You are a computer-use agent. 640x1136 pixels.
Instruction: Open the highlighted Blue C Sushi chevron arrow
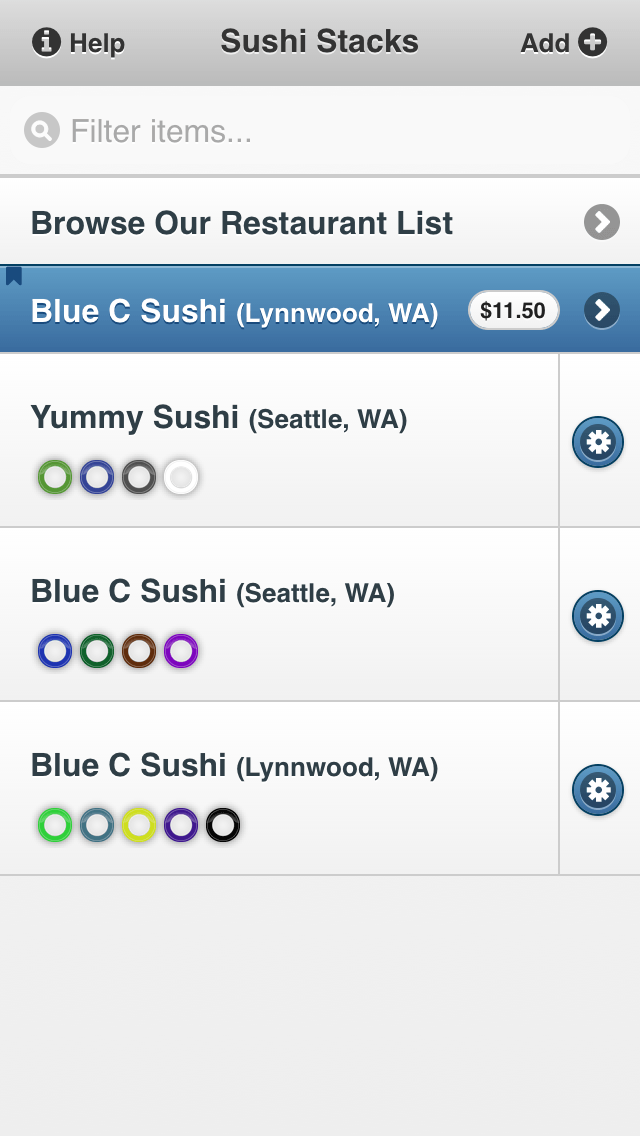pos(601,311)
